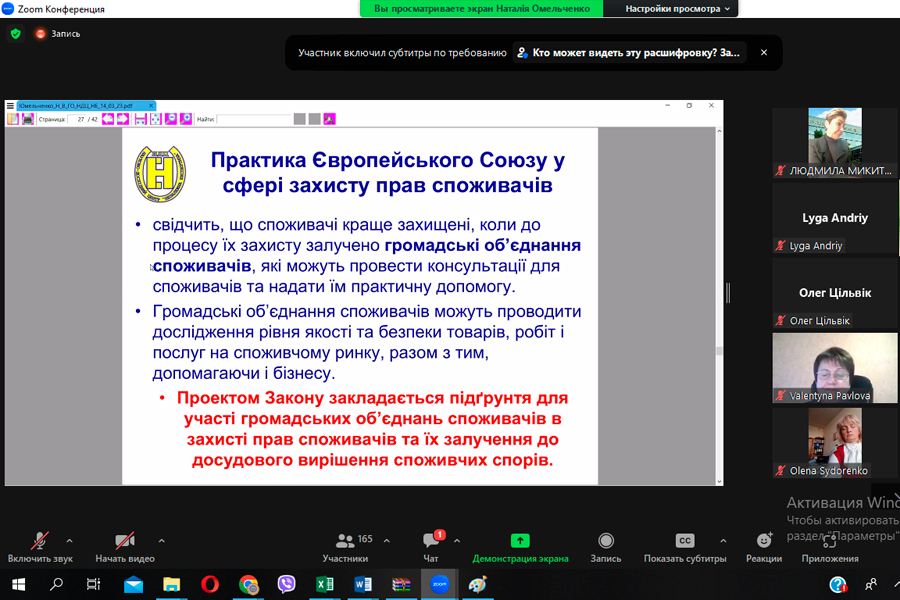Toggle Показать субтитры

pyautogui.click(x=685, y=548)
